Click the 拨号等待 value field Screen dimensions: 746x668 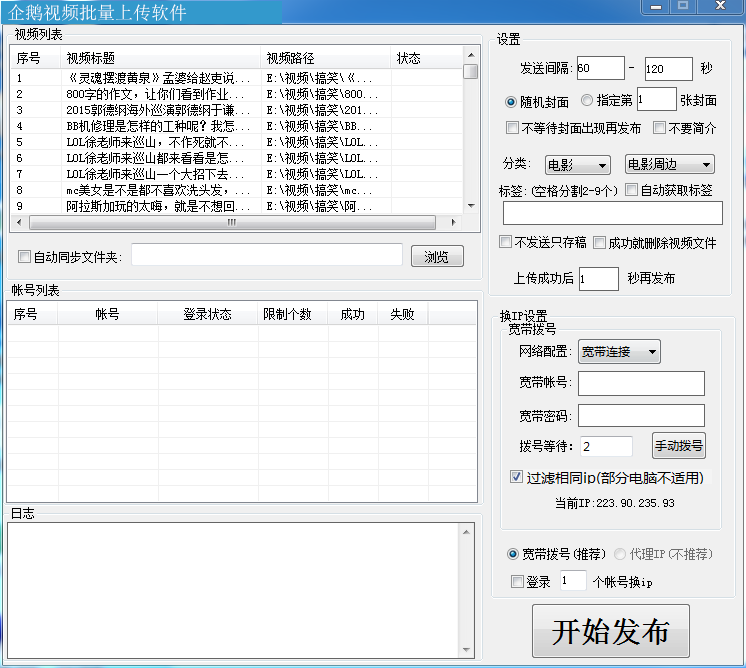coord(607,446)
